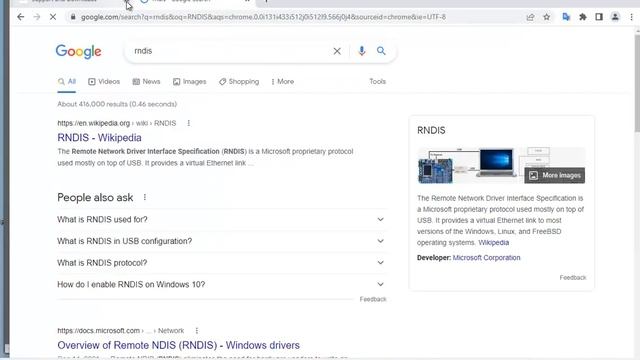
Task: Click the lock icon in address bar
Action: pos(73,17)
